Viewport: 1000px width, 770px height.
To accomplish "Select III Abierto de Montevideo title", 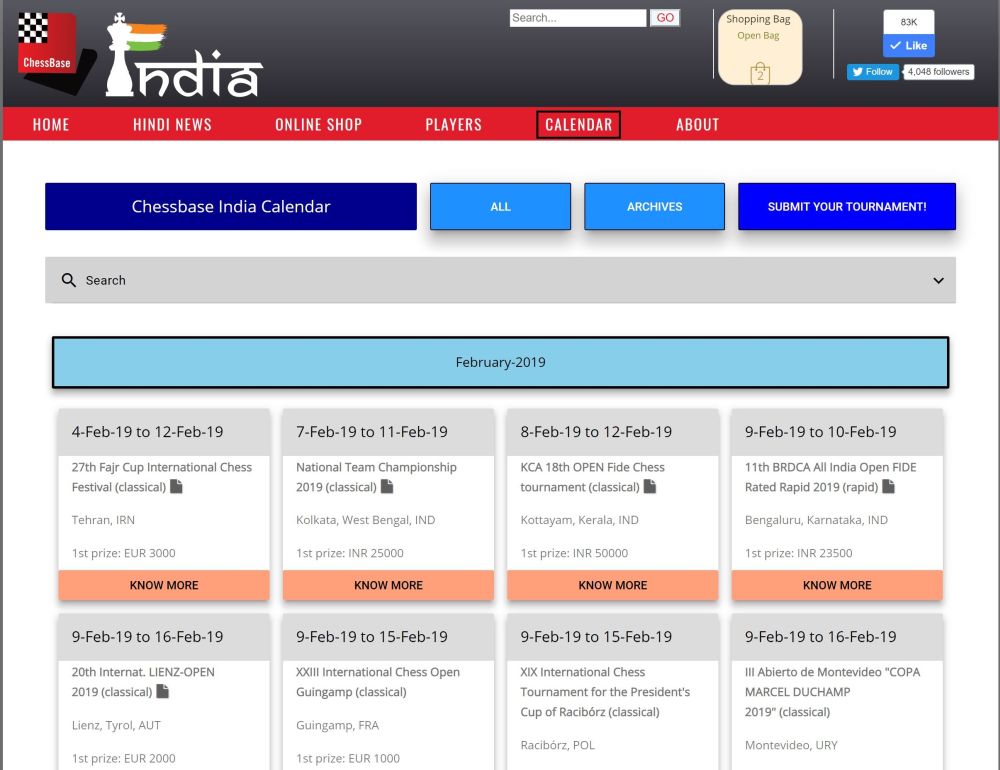I will pos(832,692).
